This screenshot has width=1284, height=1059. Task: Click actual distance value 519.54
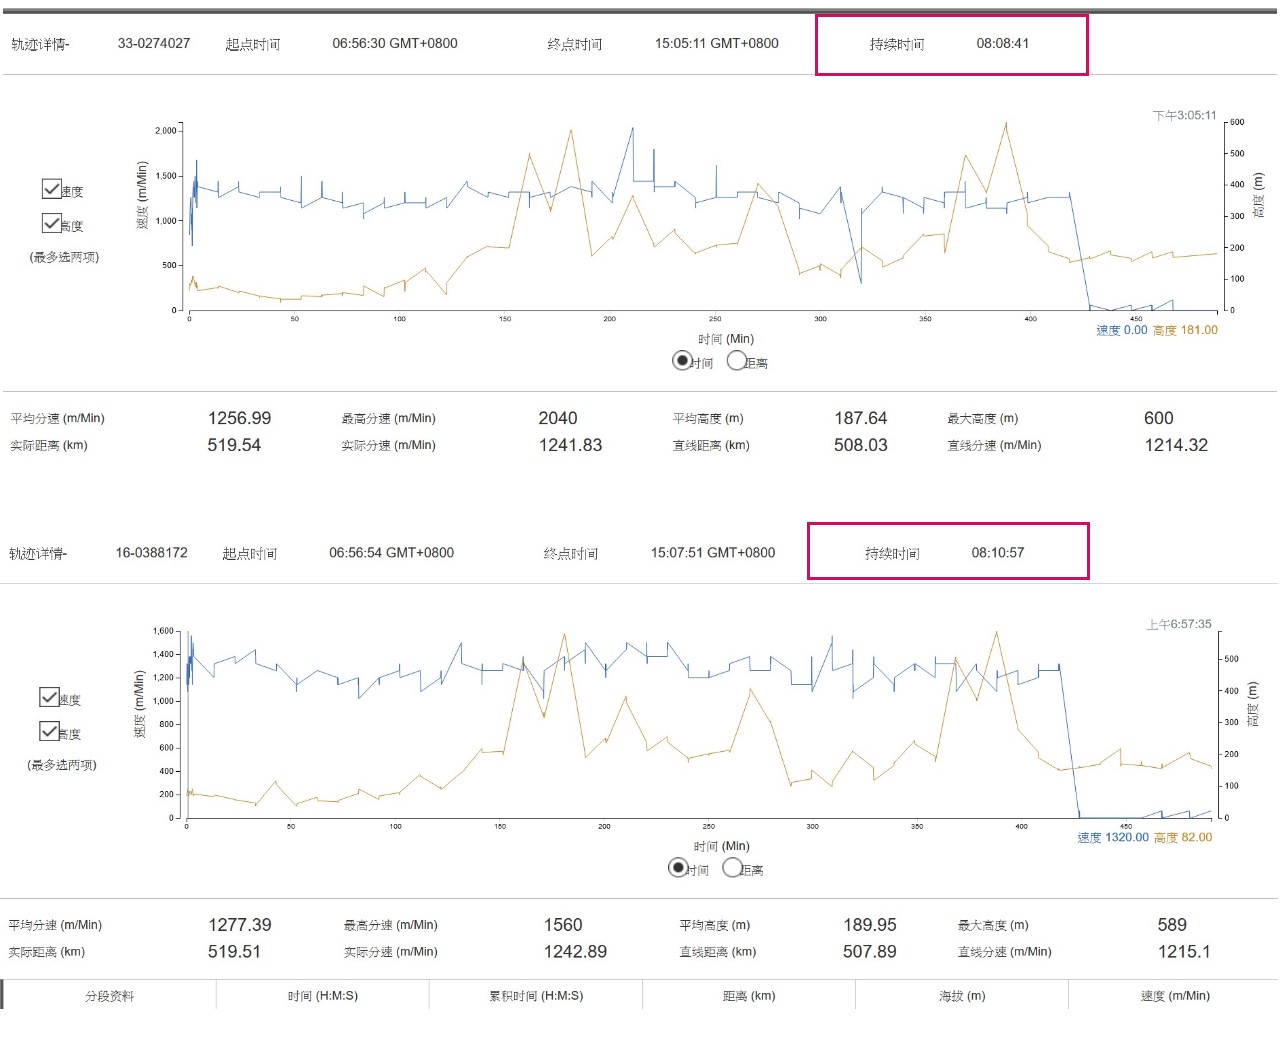tap(234, 445)
